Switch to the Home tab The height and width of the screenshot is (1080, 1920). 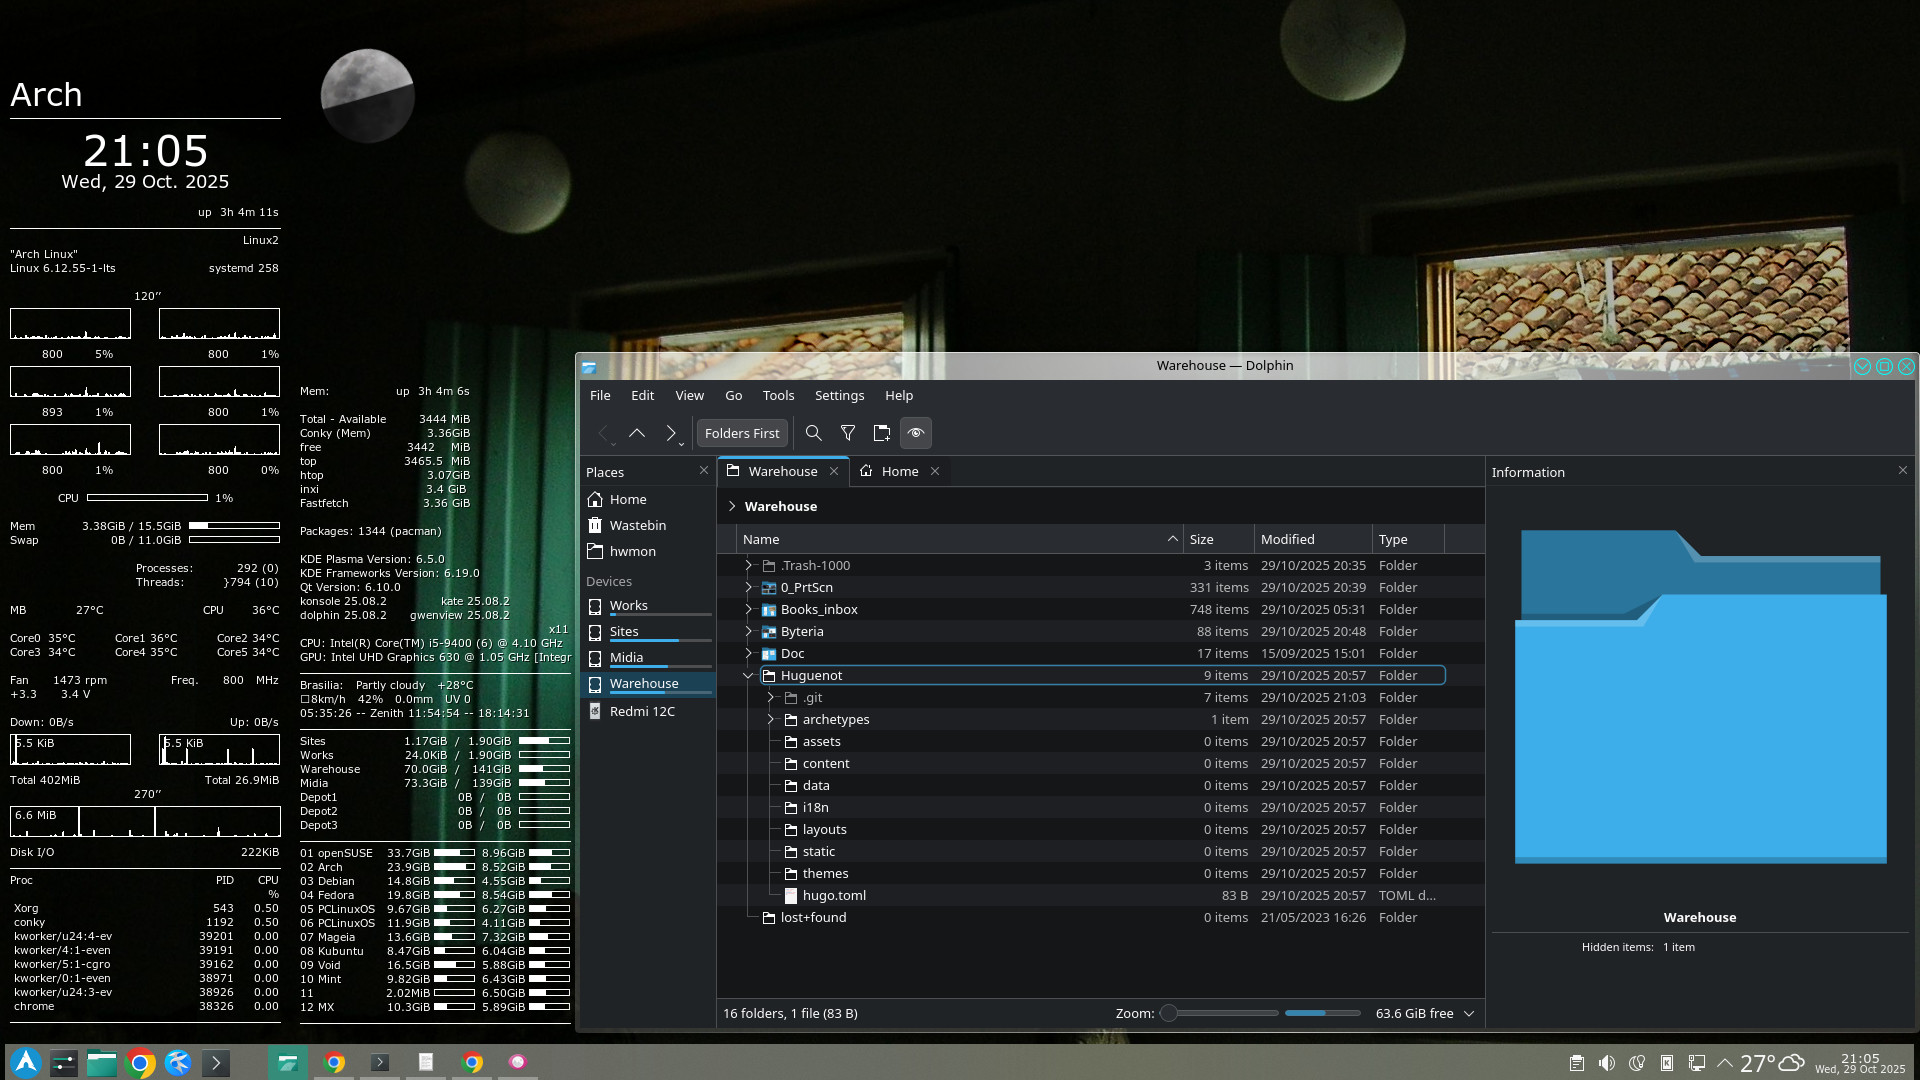tap(899, 471)
